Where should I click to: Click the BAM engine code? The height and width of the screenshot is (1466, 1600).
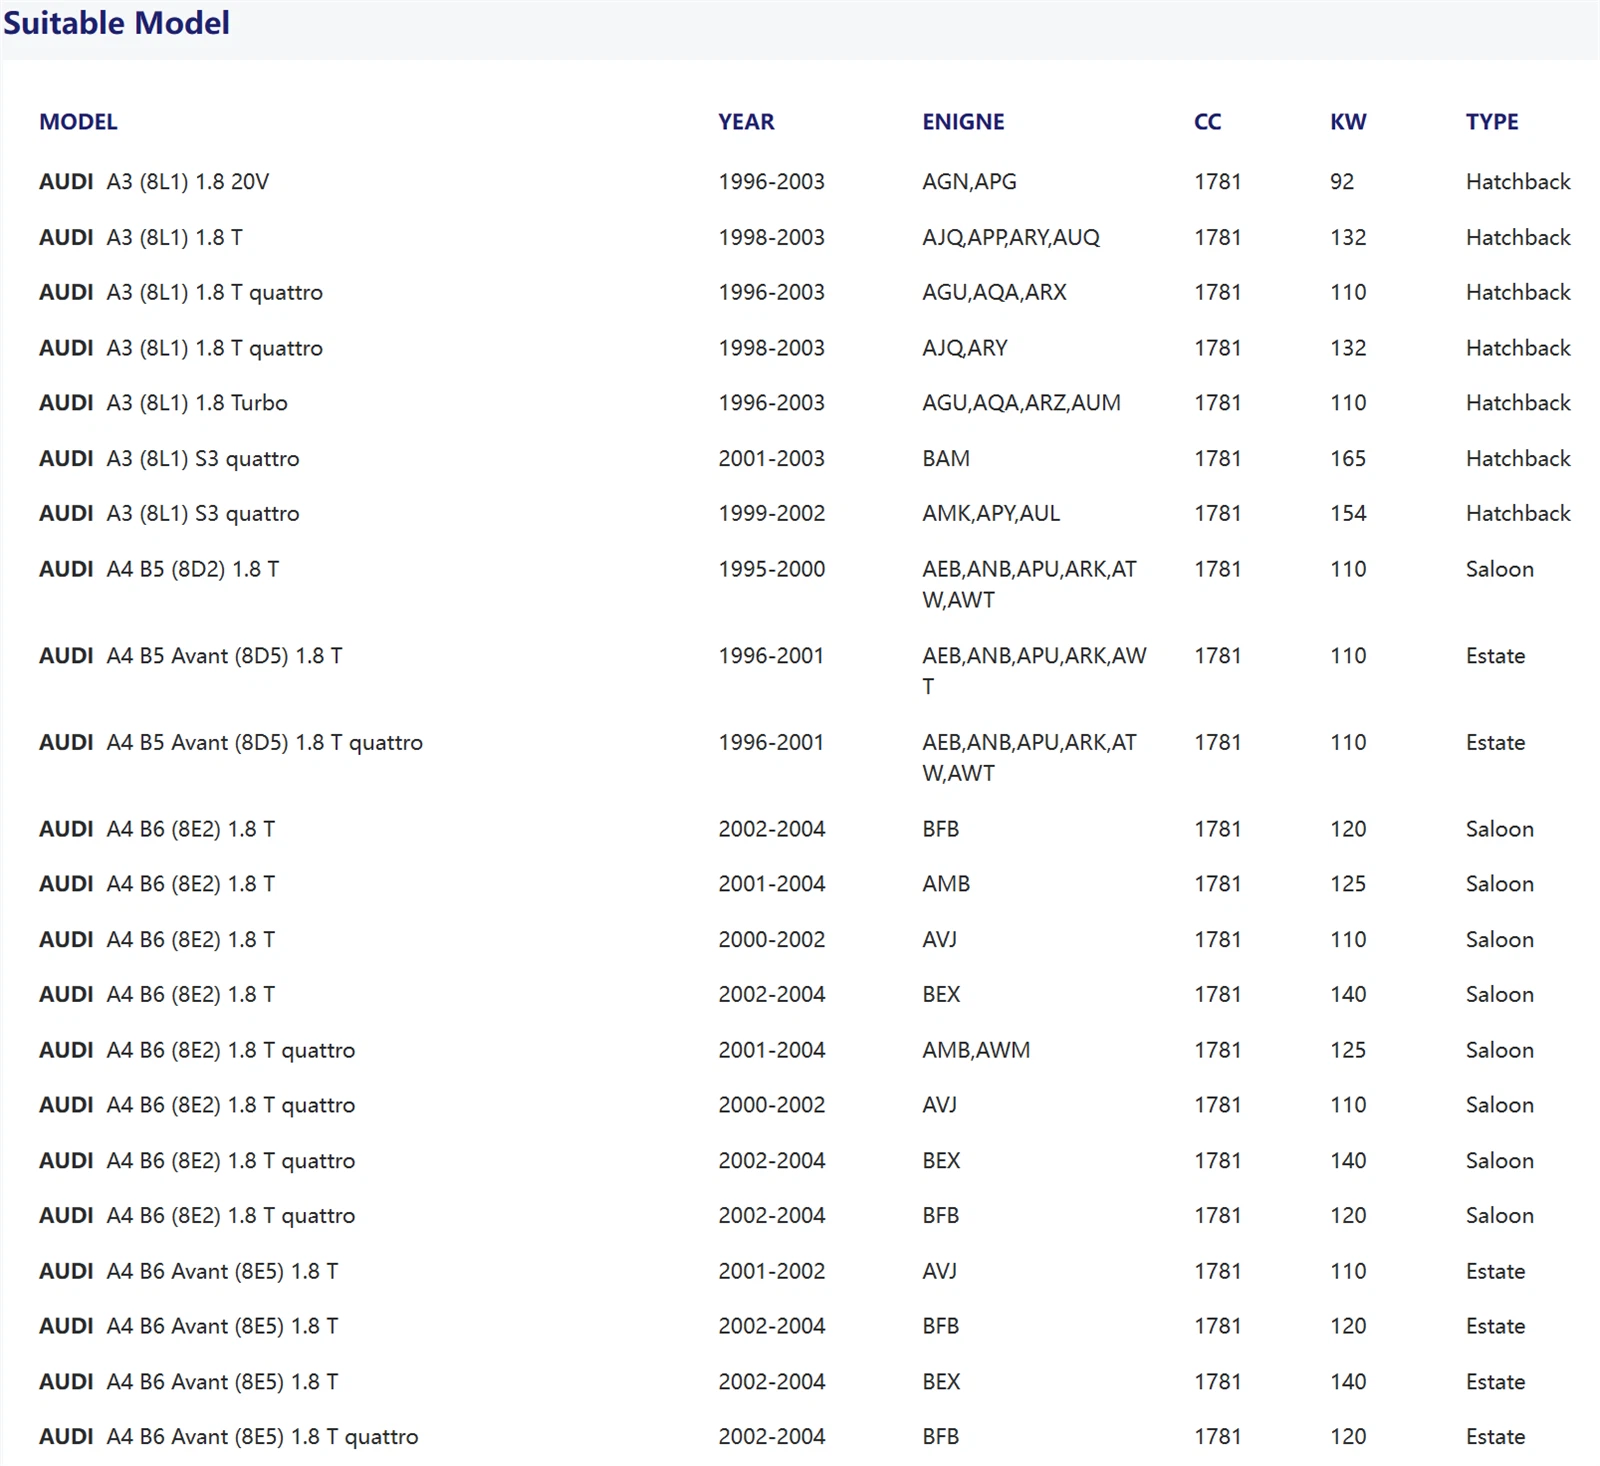(946, 459)
